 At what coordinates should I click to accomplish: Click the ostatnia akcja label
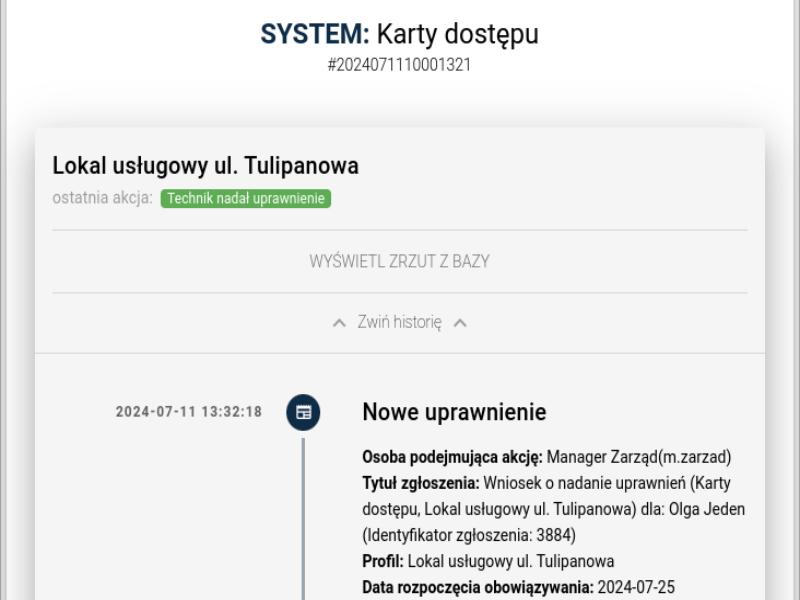tap(102, 198)
